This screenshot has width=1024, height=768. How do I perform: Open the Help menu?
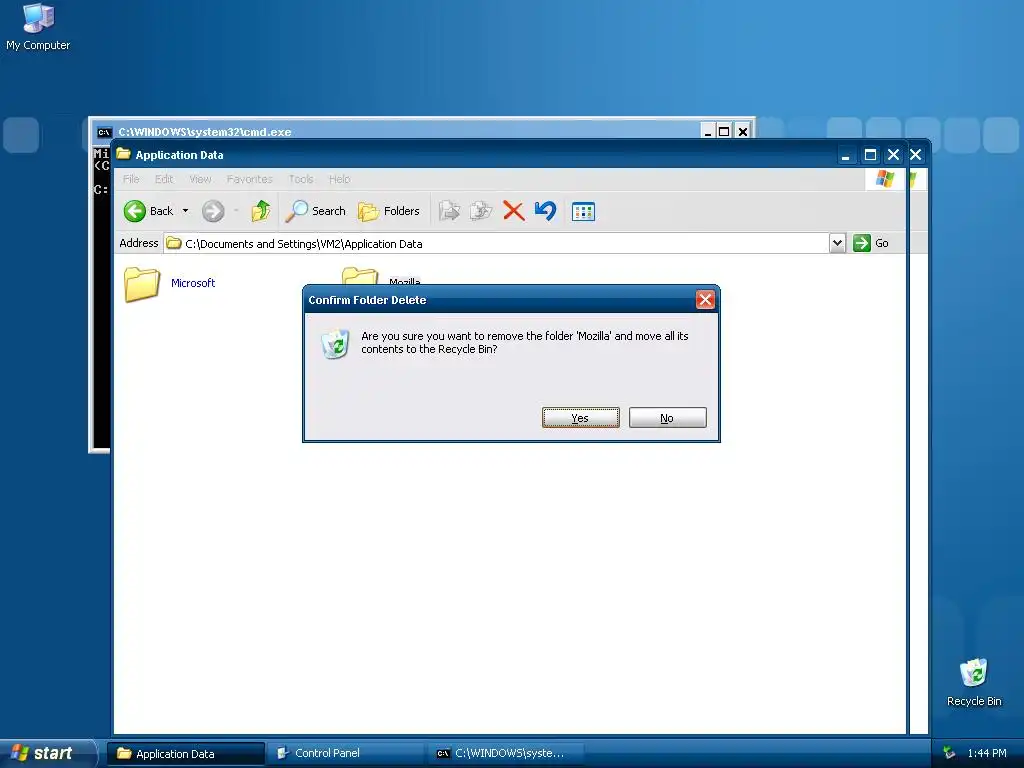340,179
